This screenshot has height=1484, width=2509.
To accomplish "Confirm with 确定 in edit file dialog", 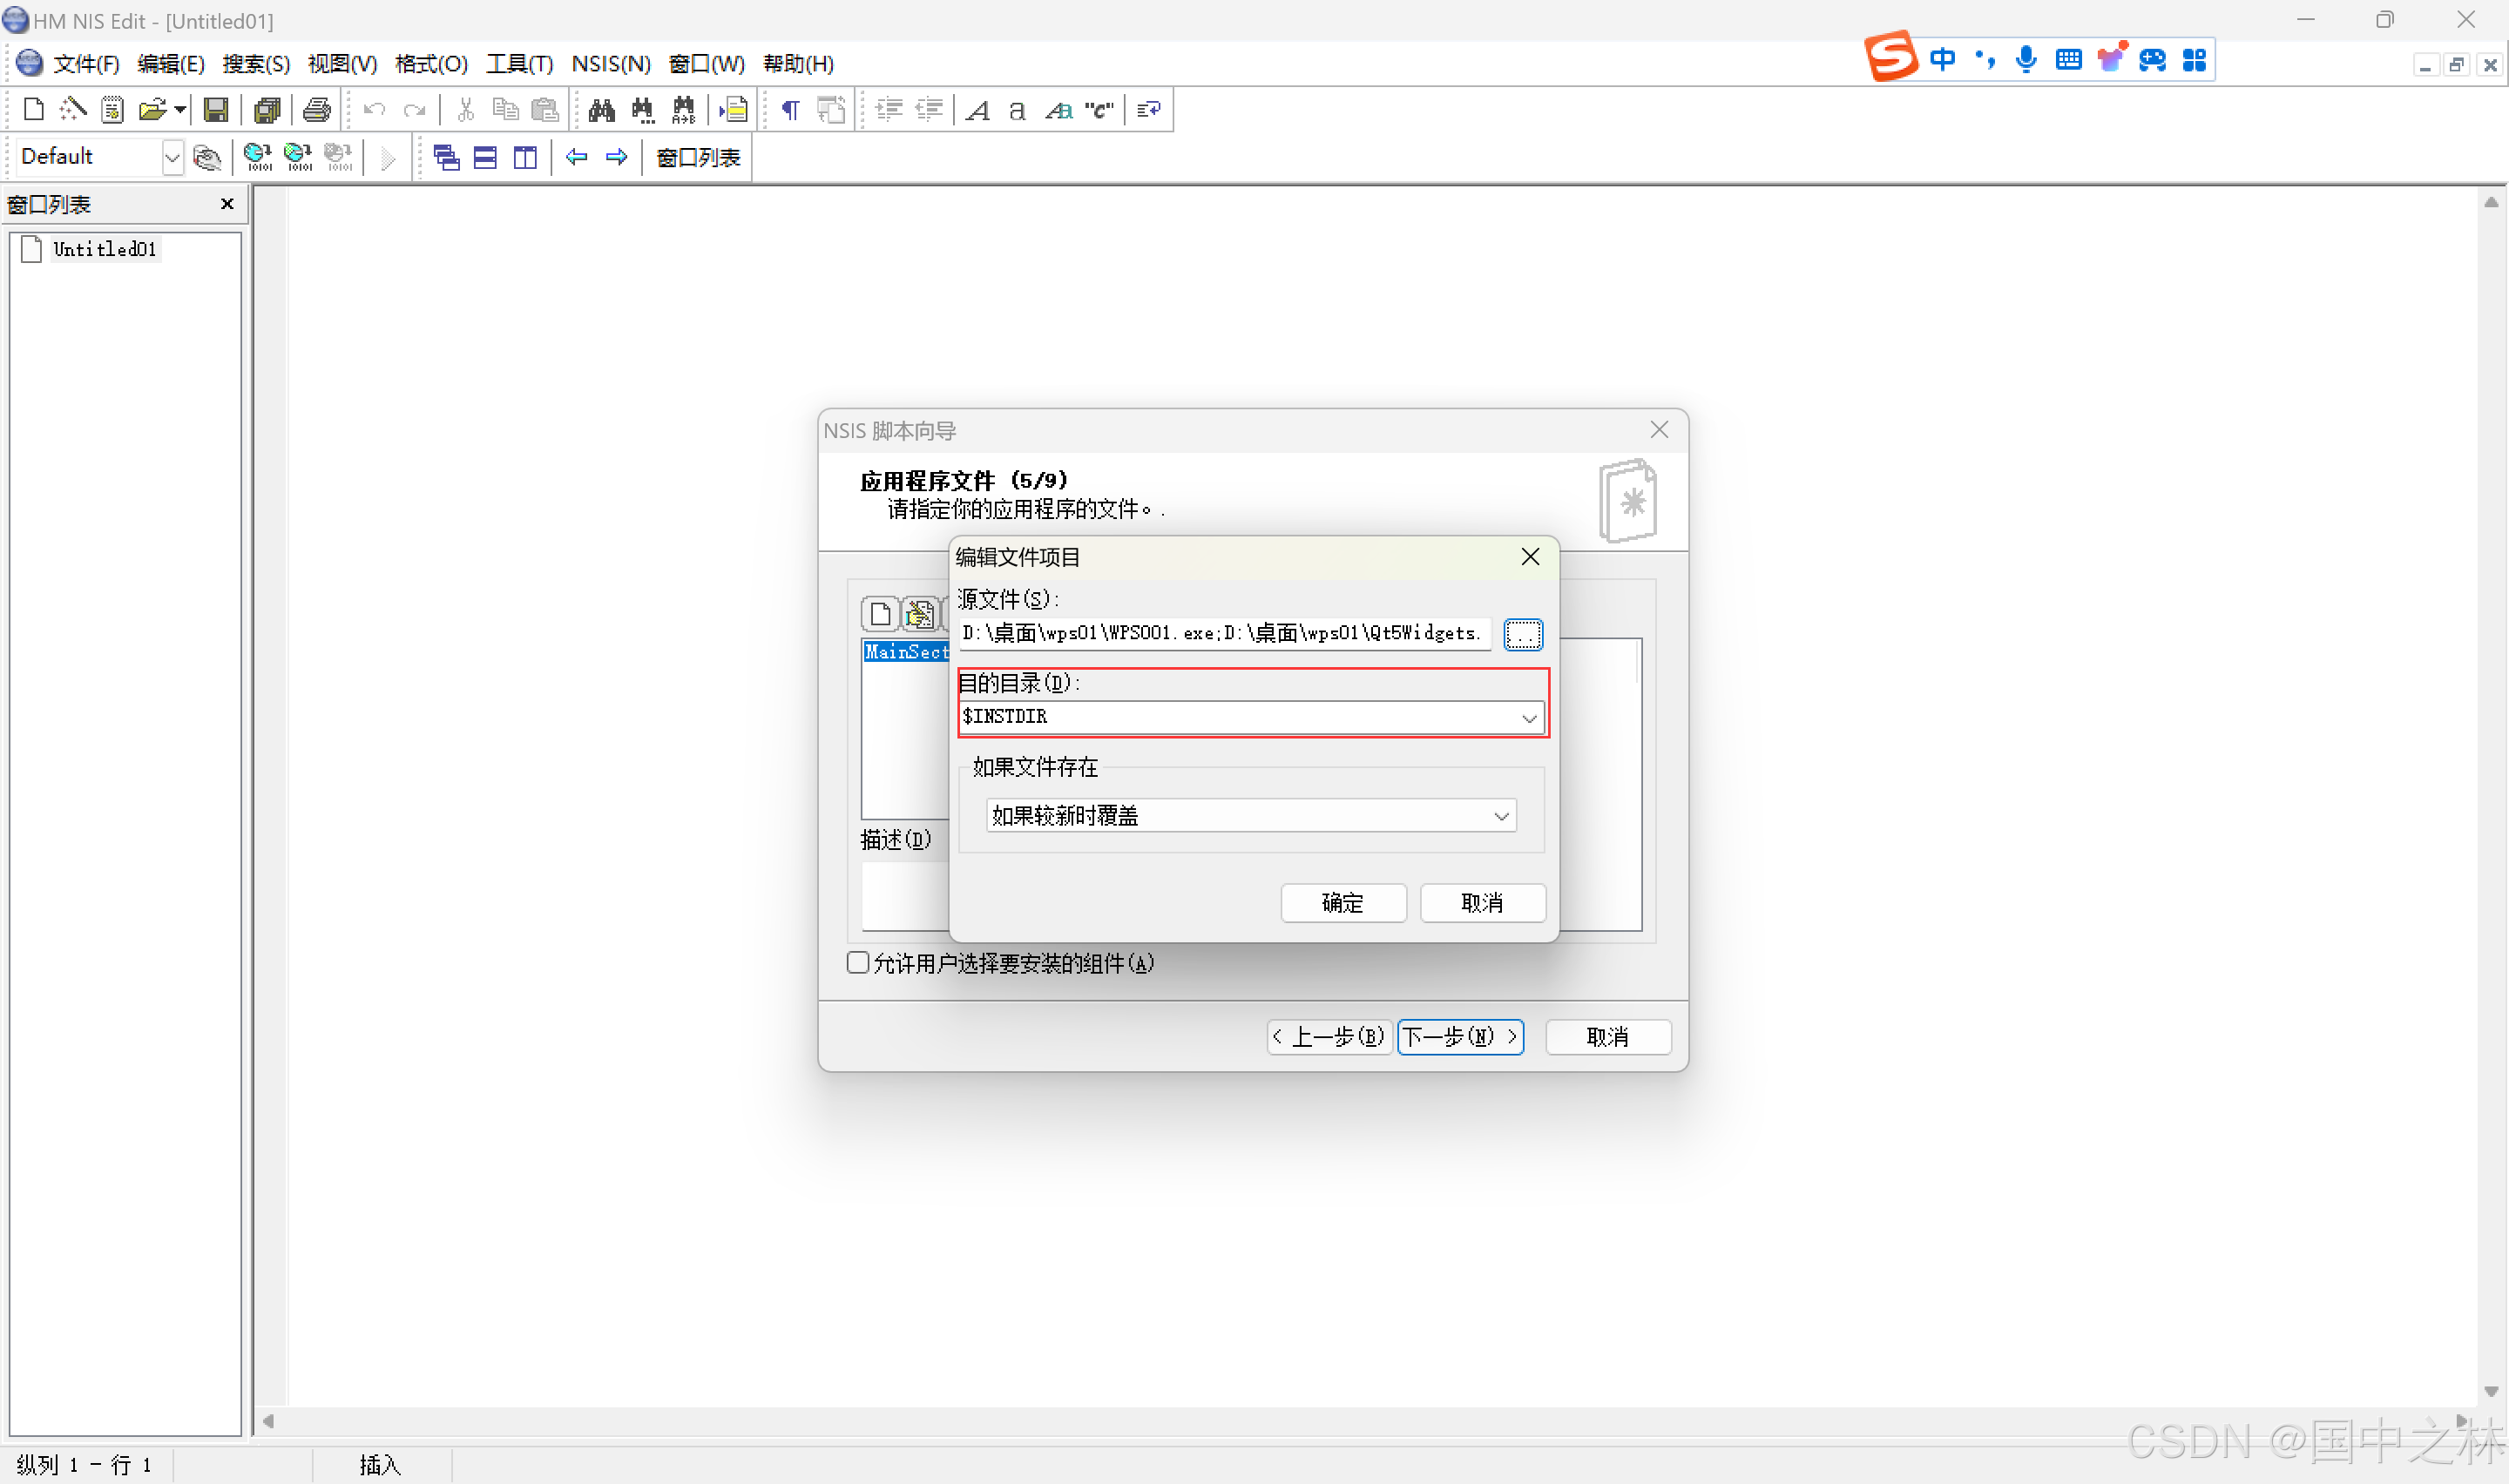I will pyautogui.click(x=1343, y=903).
